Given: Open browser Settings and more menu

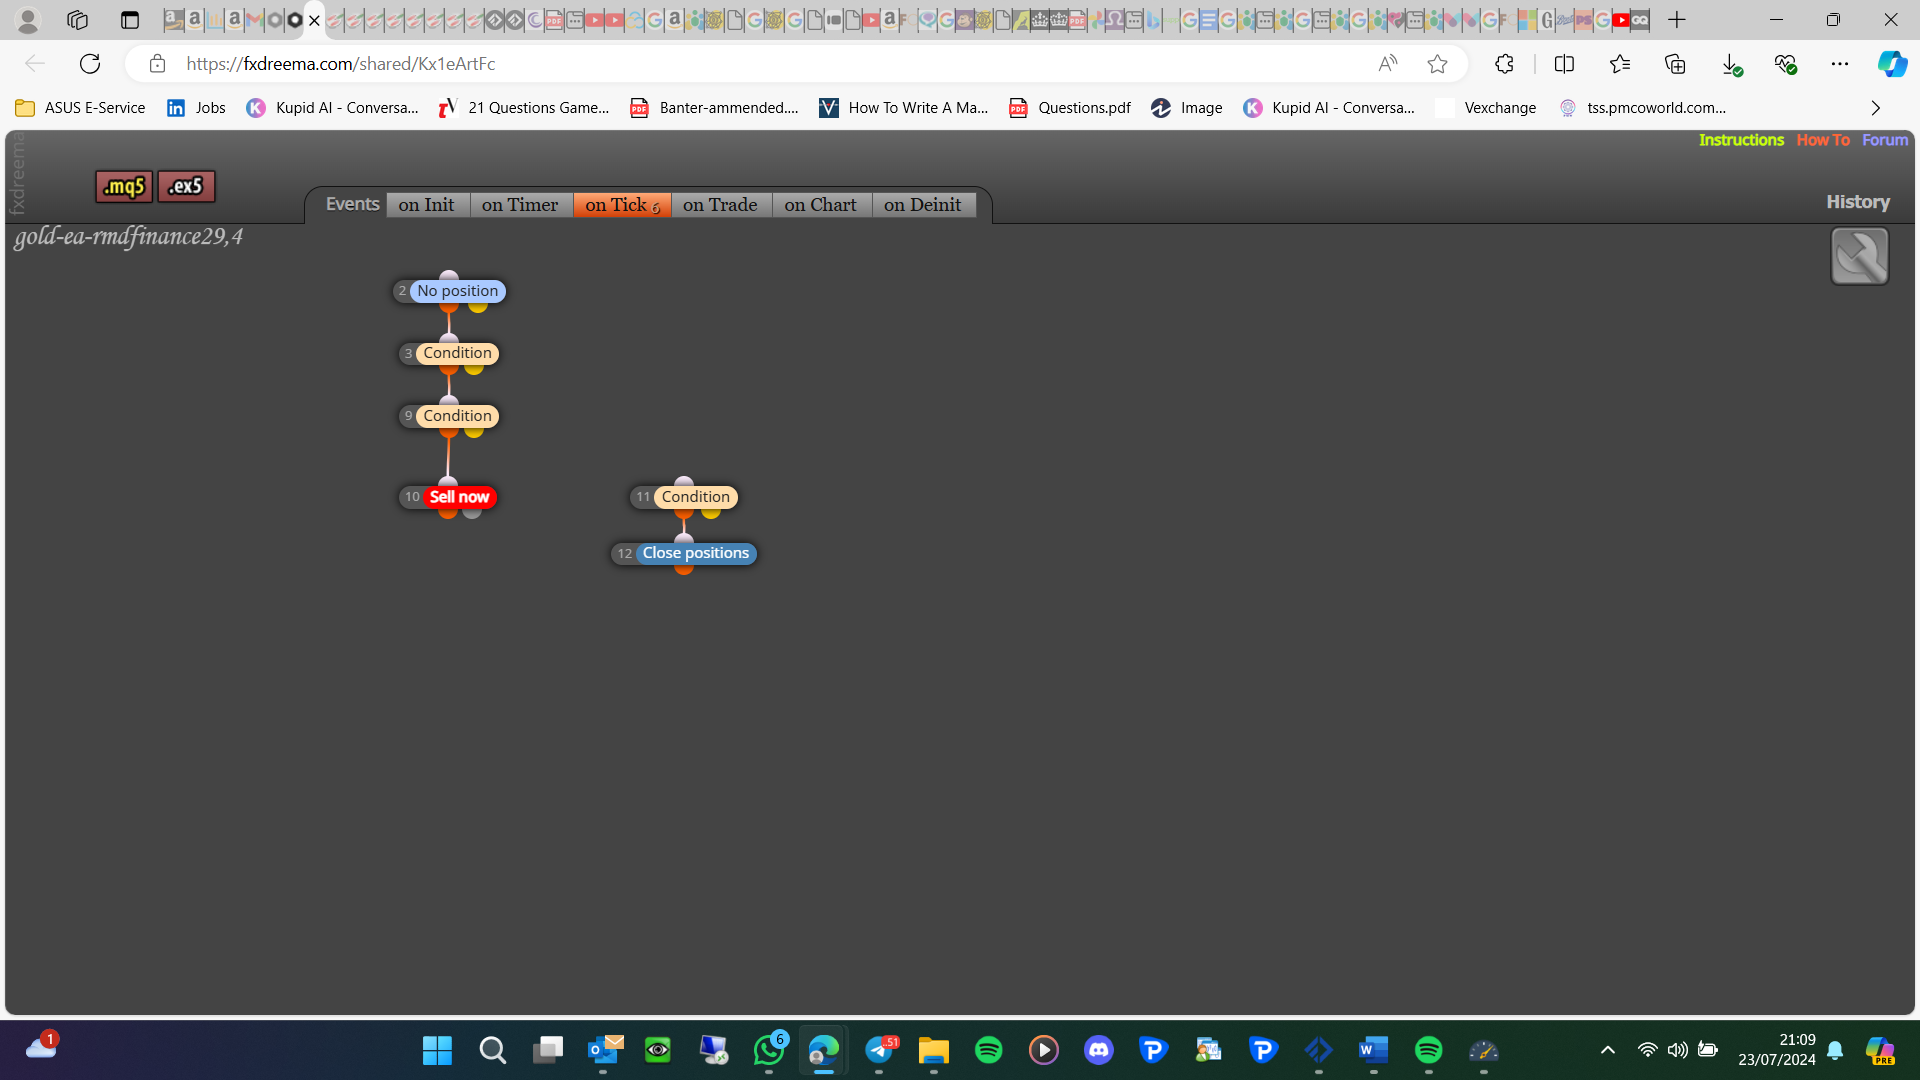Looking at the screenshot, I should [x=1840, y=64].
